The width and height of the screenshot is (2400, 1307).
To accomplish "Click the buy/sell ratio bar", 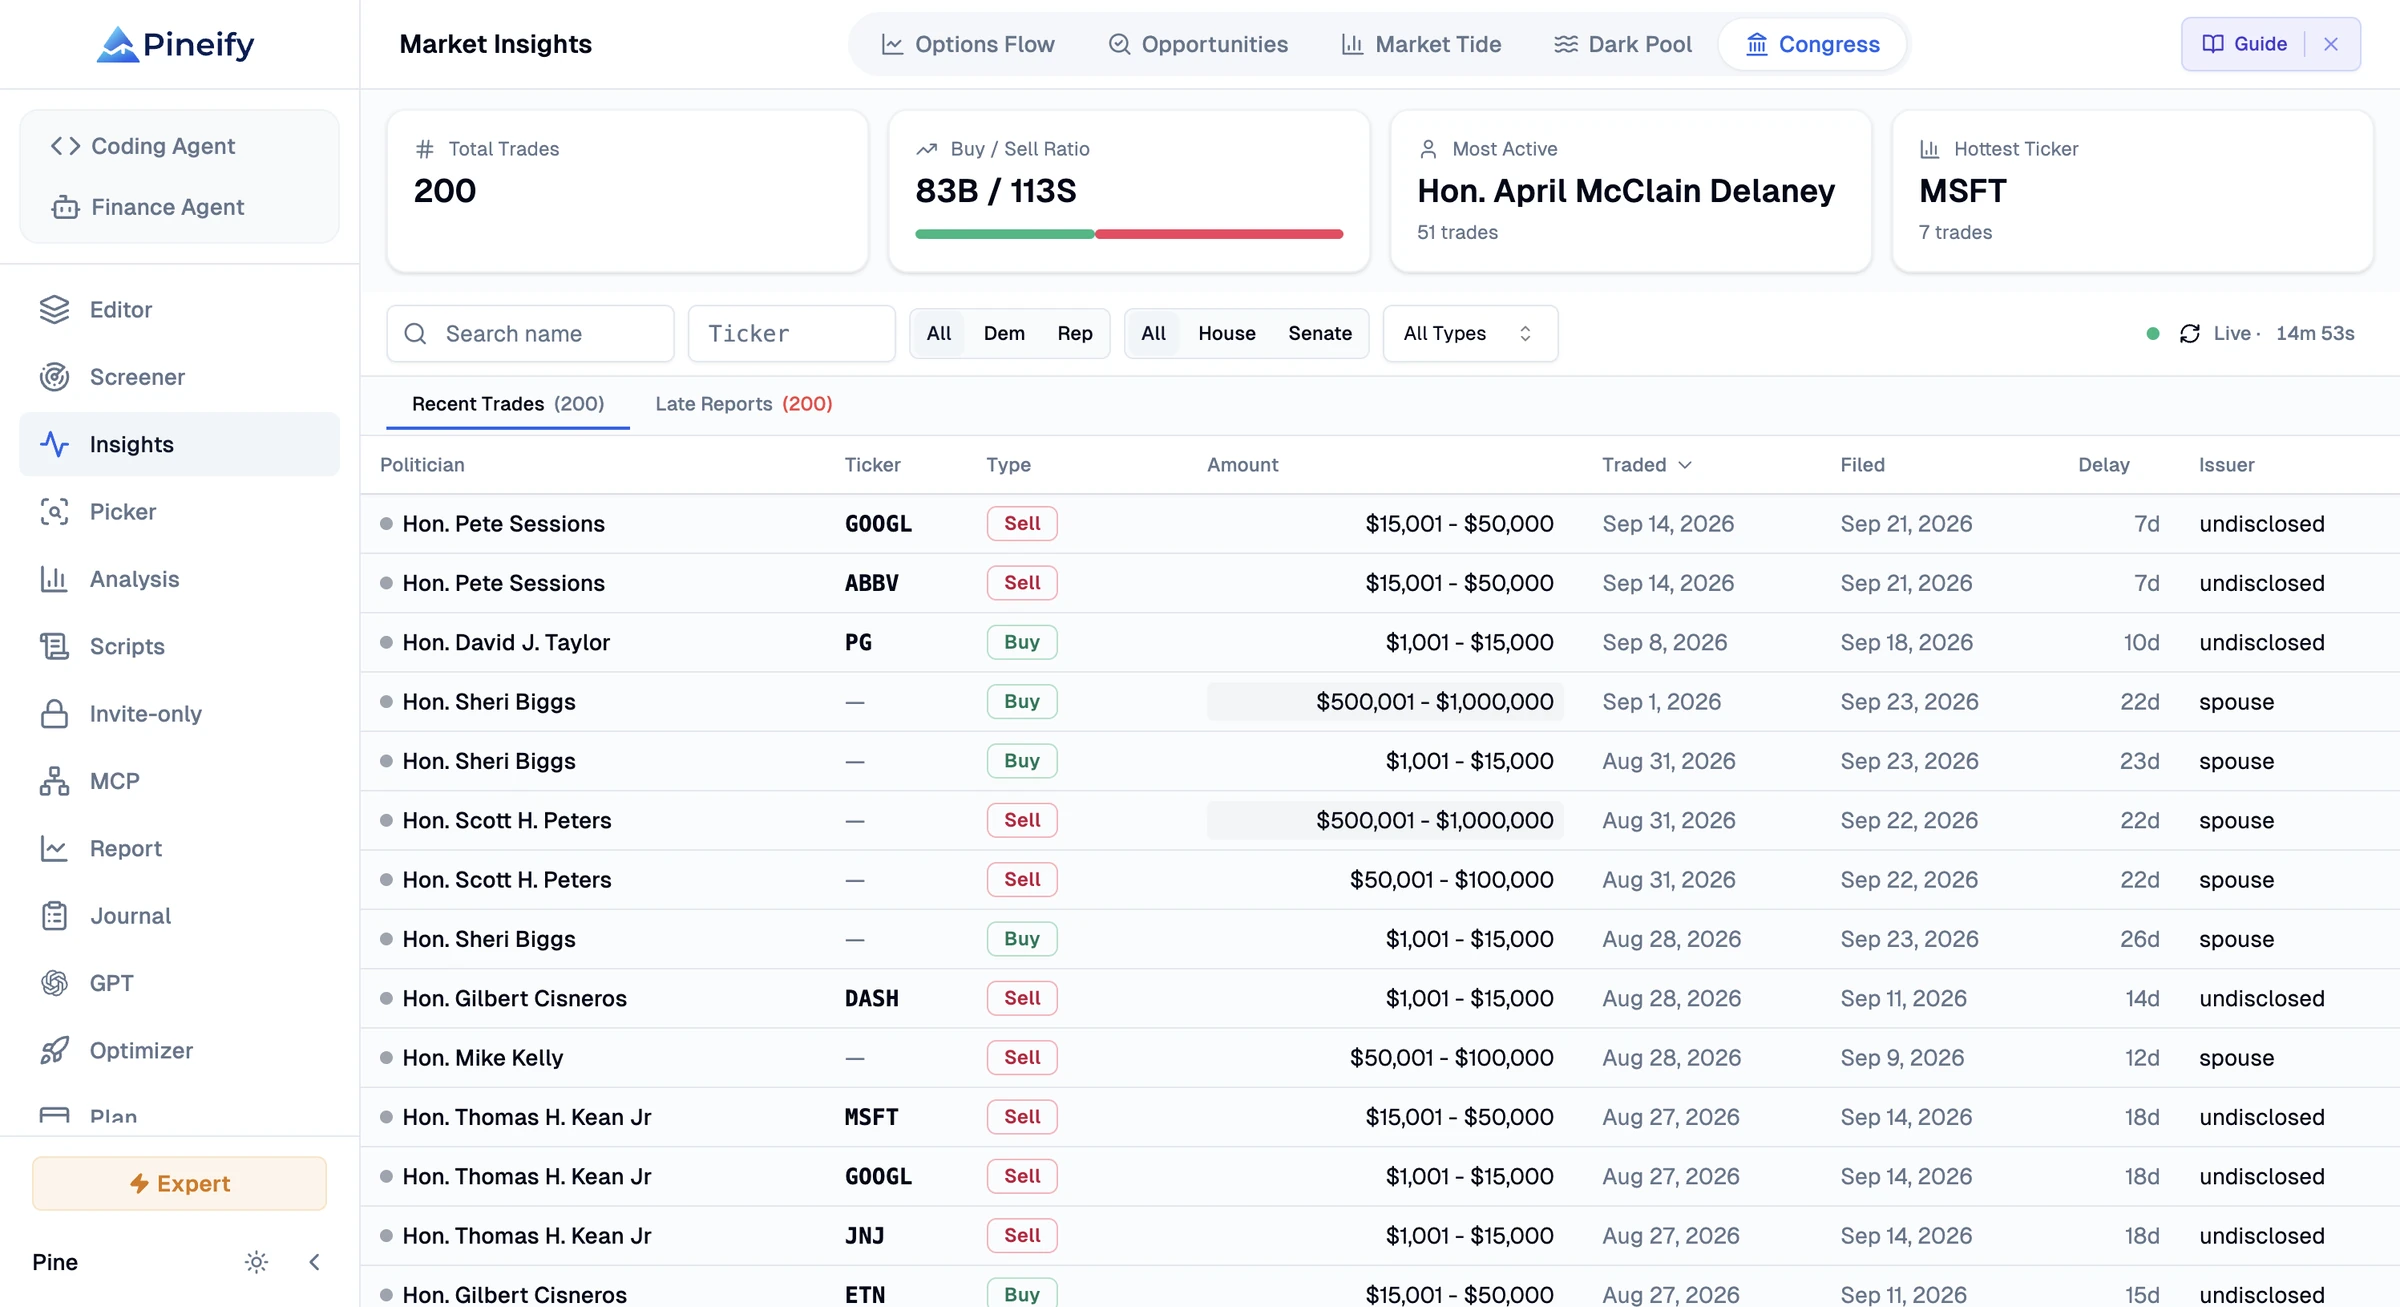I will 1129,234.
